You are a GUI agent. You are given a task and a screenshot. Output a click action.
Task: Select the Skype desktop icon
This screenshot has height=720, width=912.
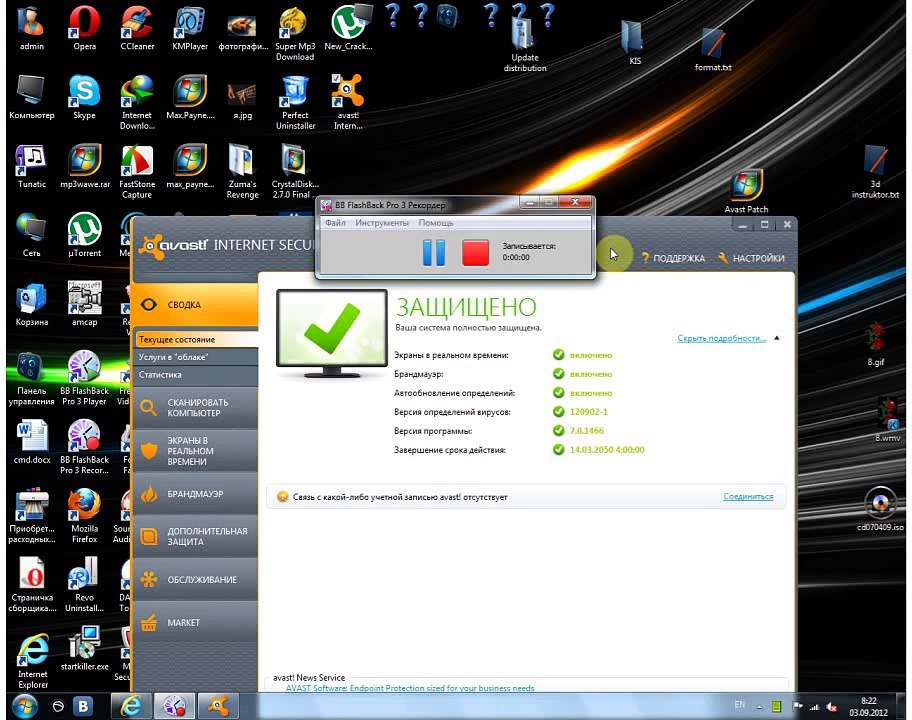click(84, 97)
